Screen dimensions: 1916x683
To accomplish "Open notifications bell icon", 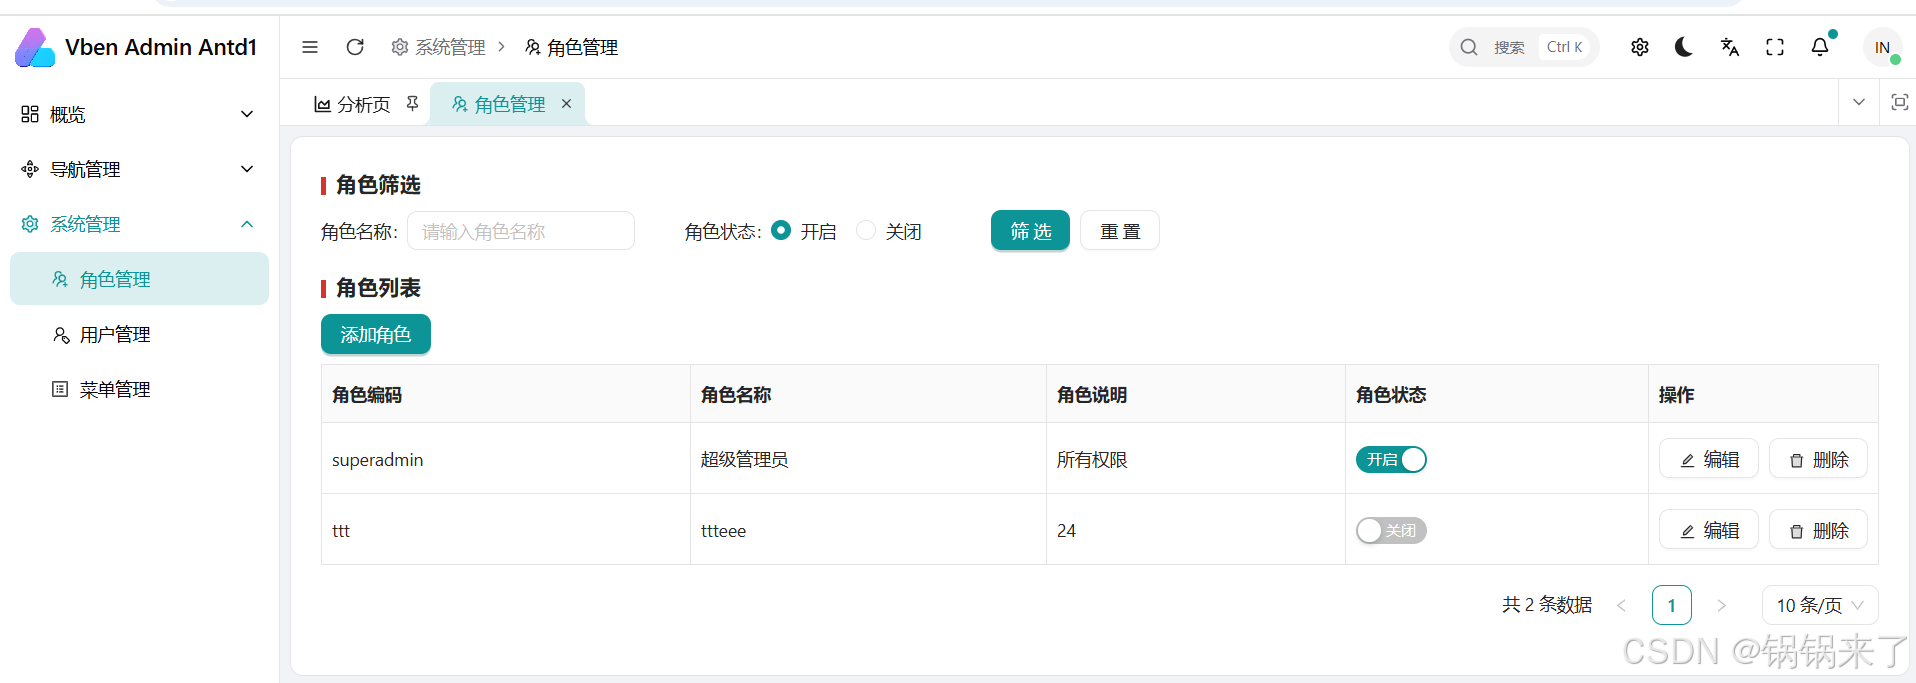I will pyautogui.click(x=1820, y=47).
